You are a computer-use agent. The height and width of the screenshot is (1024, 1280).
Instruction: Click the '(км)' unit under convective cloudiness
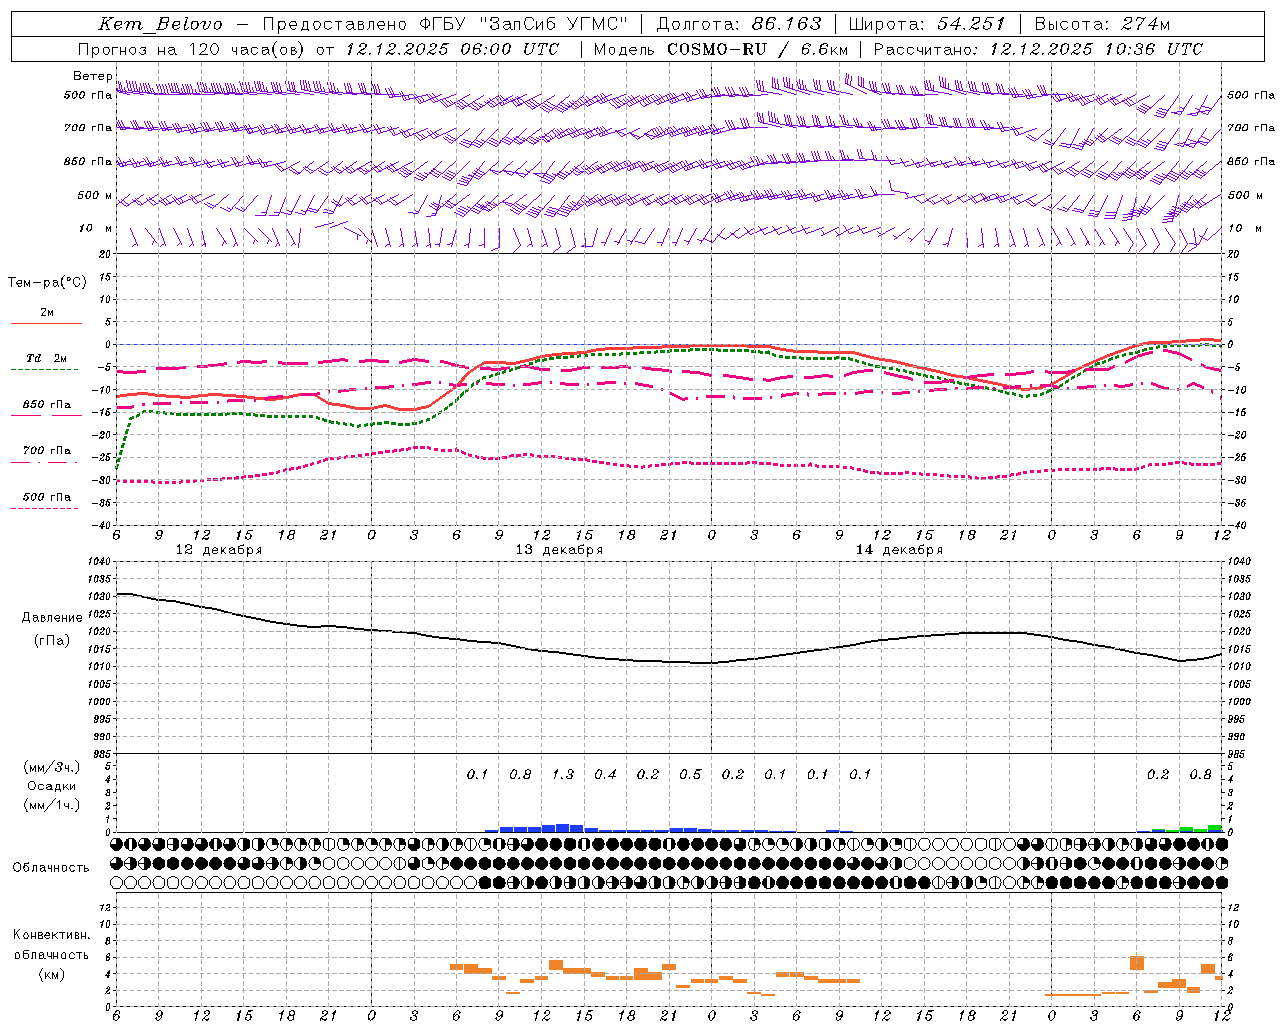coord(52,974)
